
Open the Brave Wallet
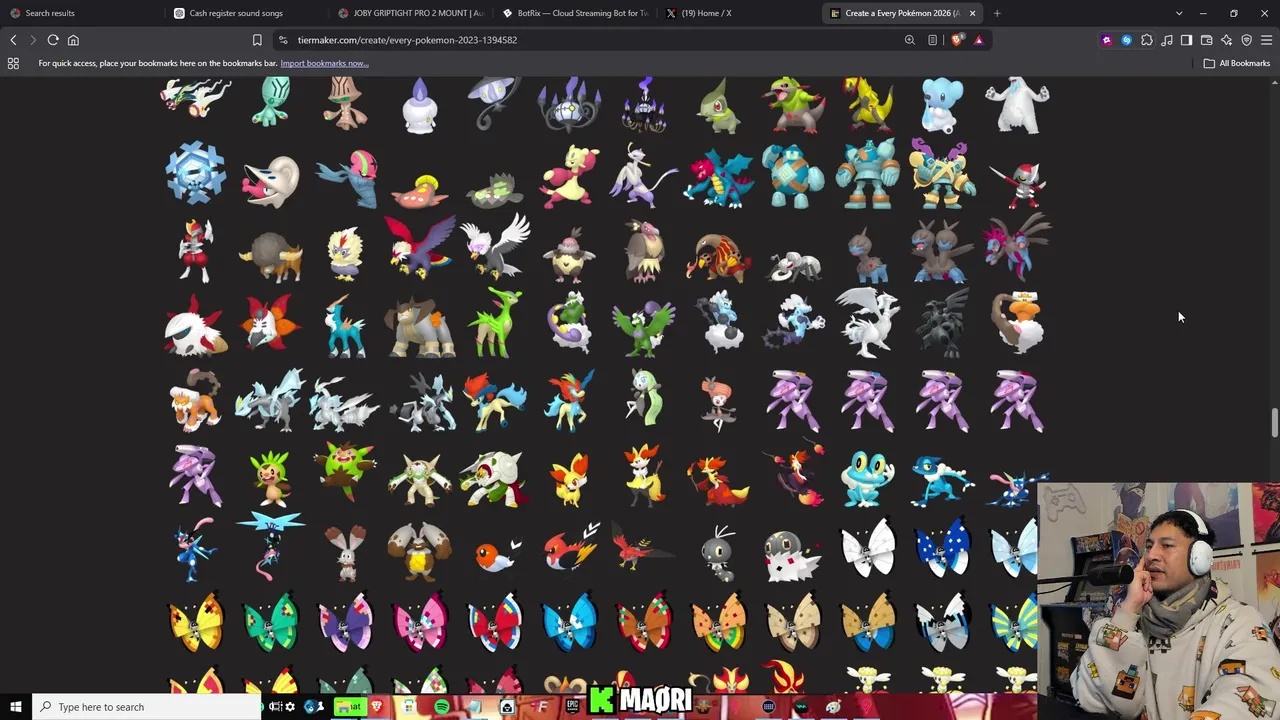point(1207,40)
